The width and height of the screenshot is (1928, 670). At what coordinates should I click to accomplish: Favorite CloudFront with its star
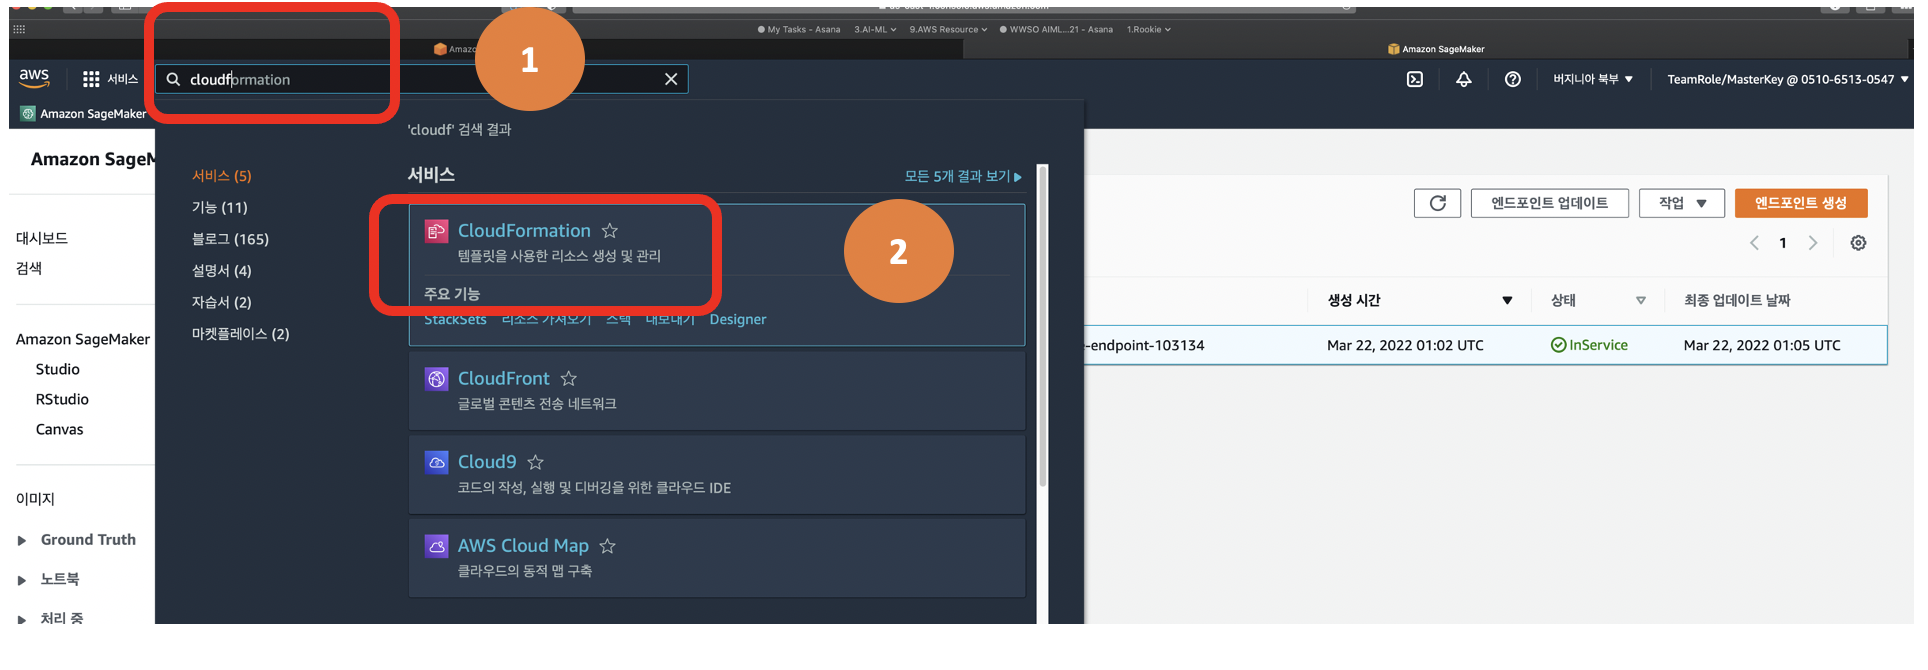(x=569, y=379)
